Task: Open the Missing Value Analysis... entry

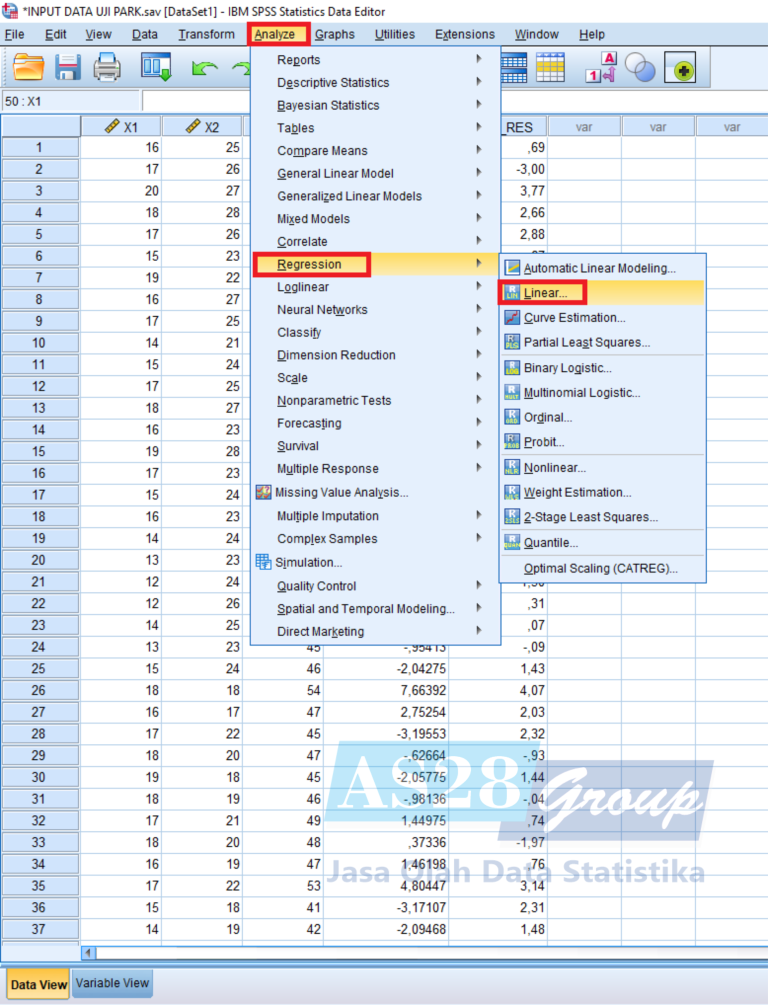Action: [341, 492]
